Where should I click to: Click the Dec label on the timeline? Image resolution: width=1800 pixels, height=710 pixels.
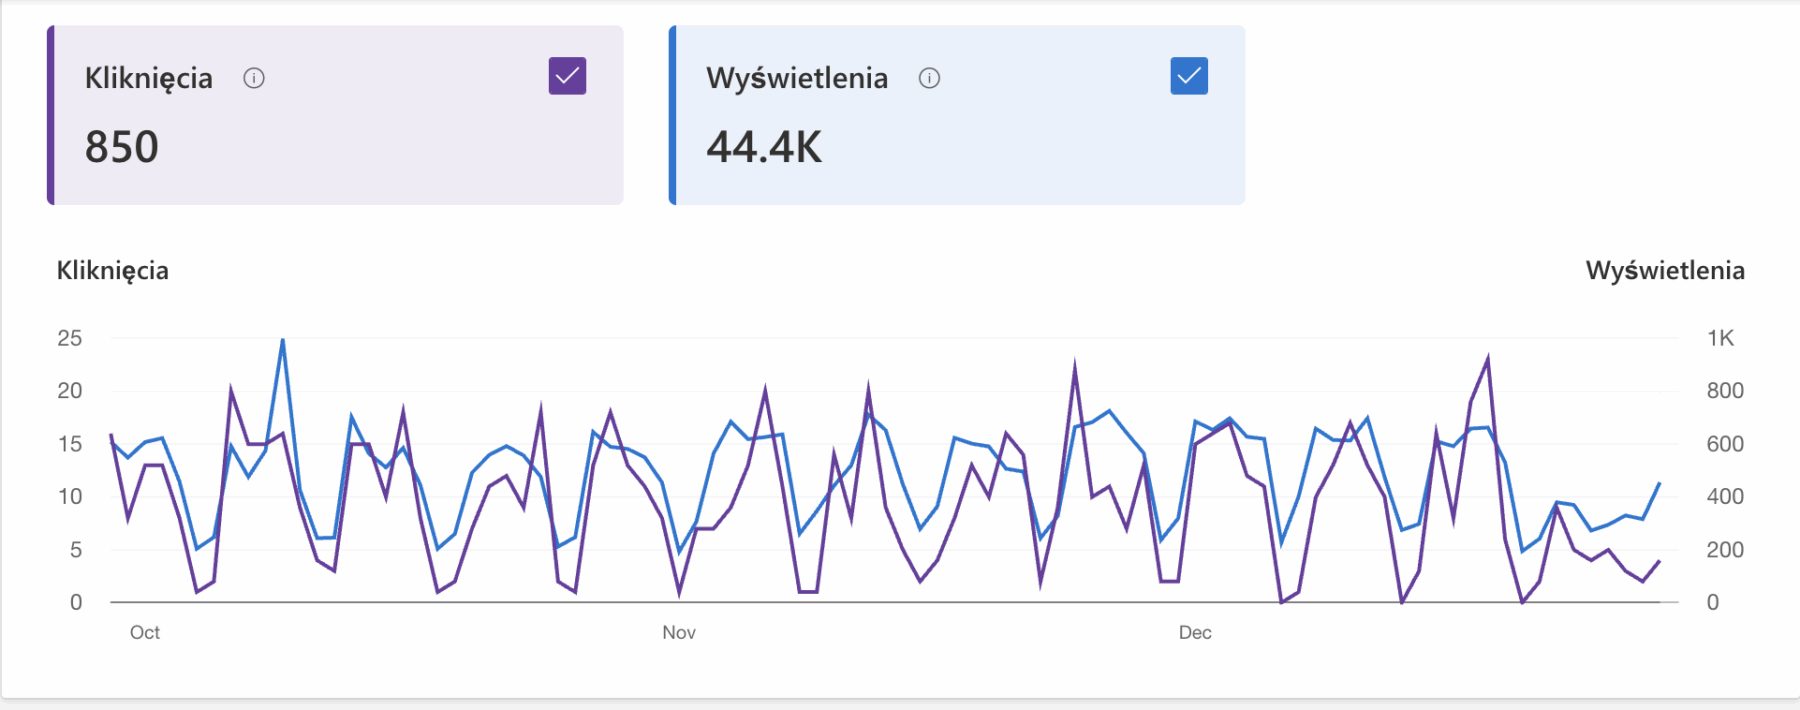[x=1195, y=632]
